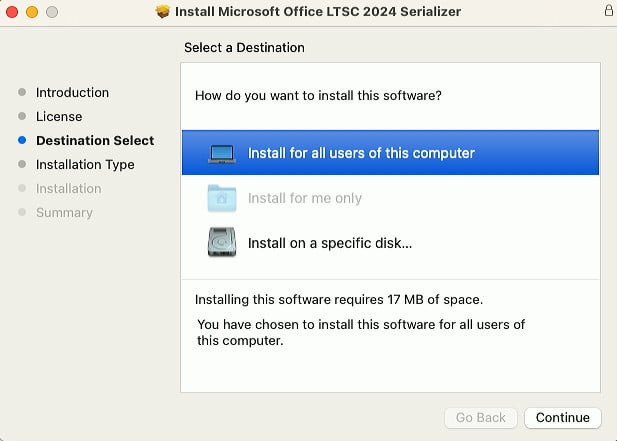This screenshot has height=441, width=617.
Task: Close the installer window
Action: pos(12,12)
